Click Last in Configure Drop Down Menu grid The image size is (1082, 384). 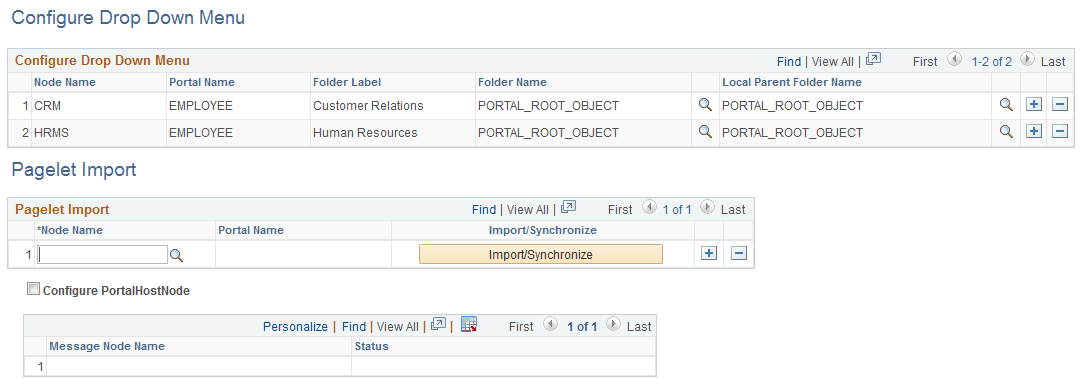coord(1053,61)
